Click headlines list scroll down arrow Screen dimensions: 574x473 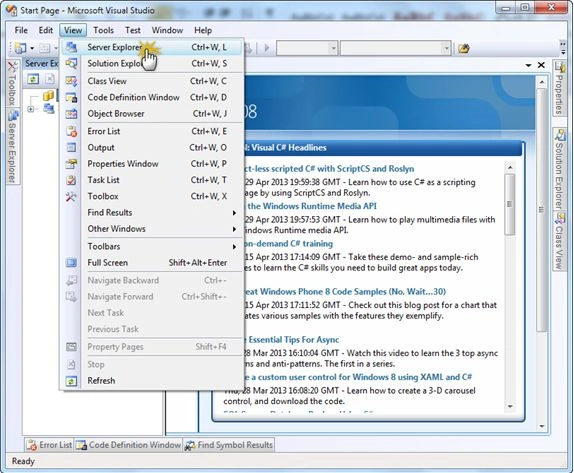[510, 406]
